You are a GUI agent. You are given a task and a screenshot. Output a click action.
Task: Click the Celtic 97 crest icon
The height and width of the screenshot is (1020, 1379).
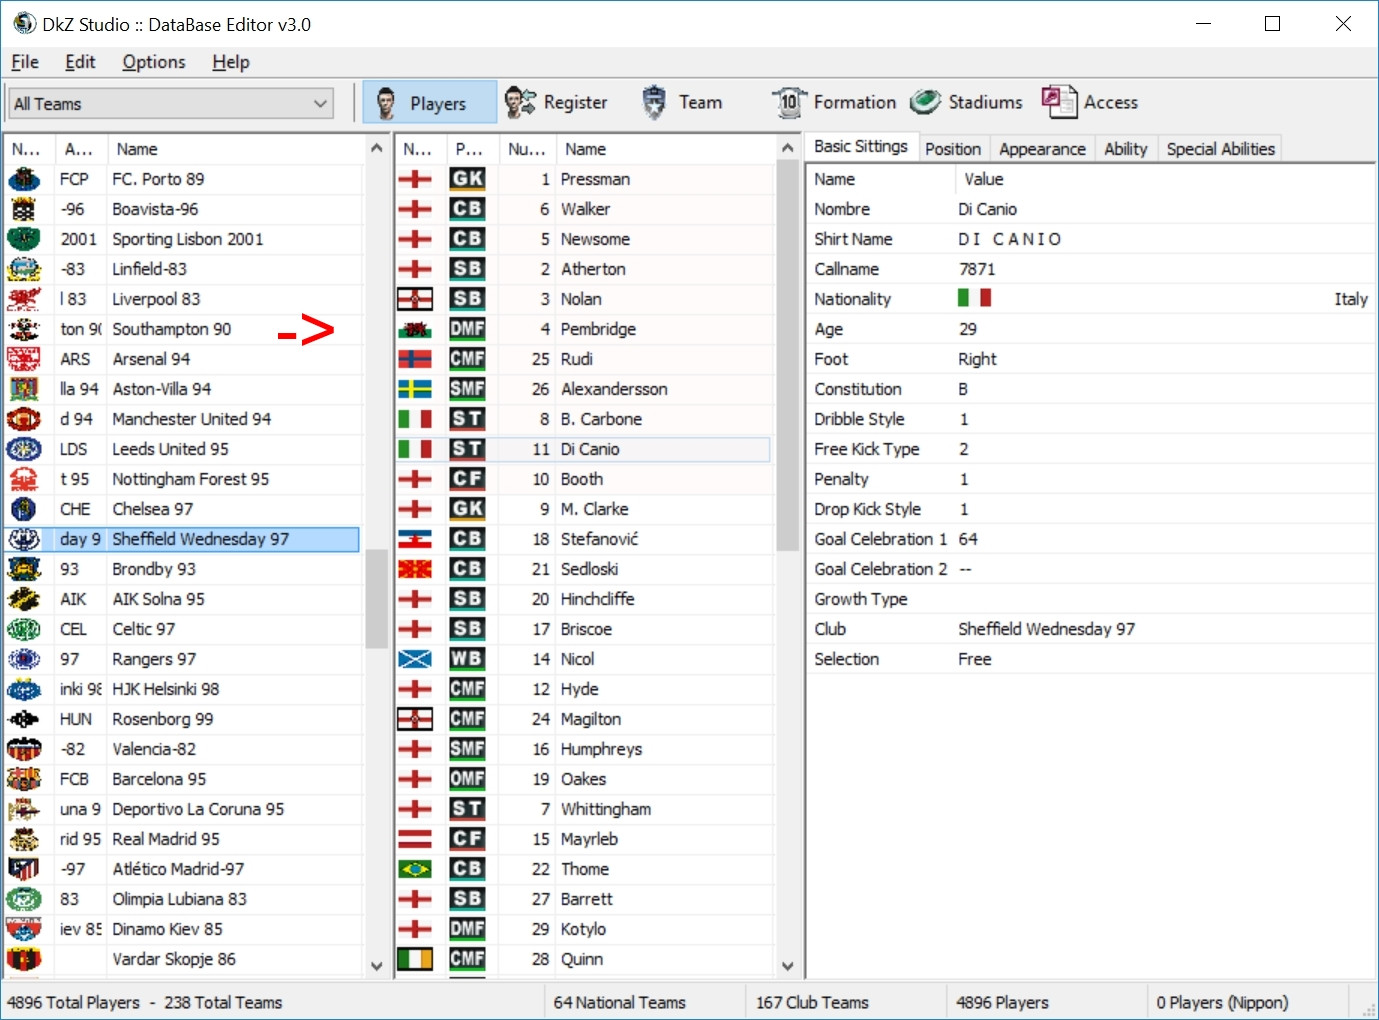click(24, 629)
